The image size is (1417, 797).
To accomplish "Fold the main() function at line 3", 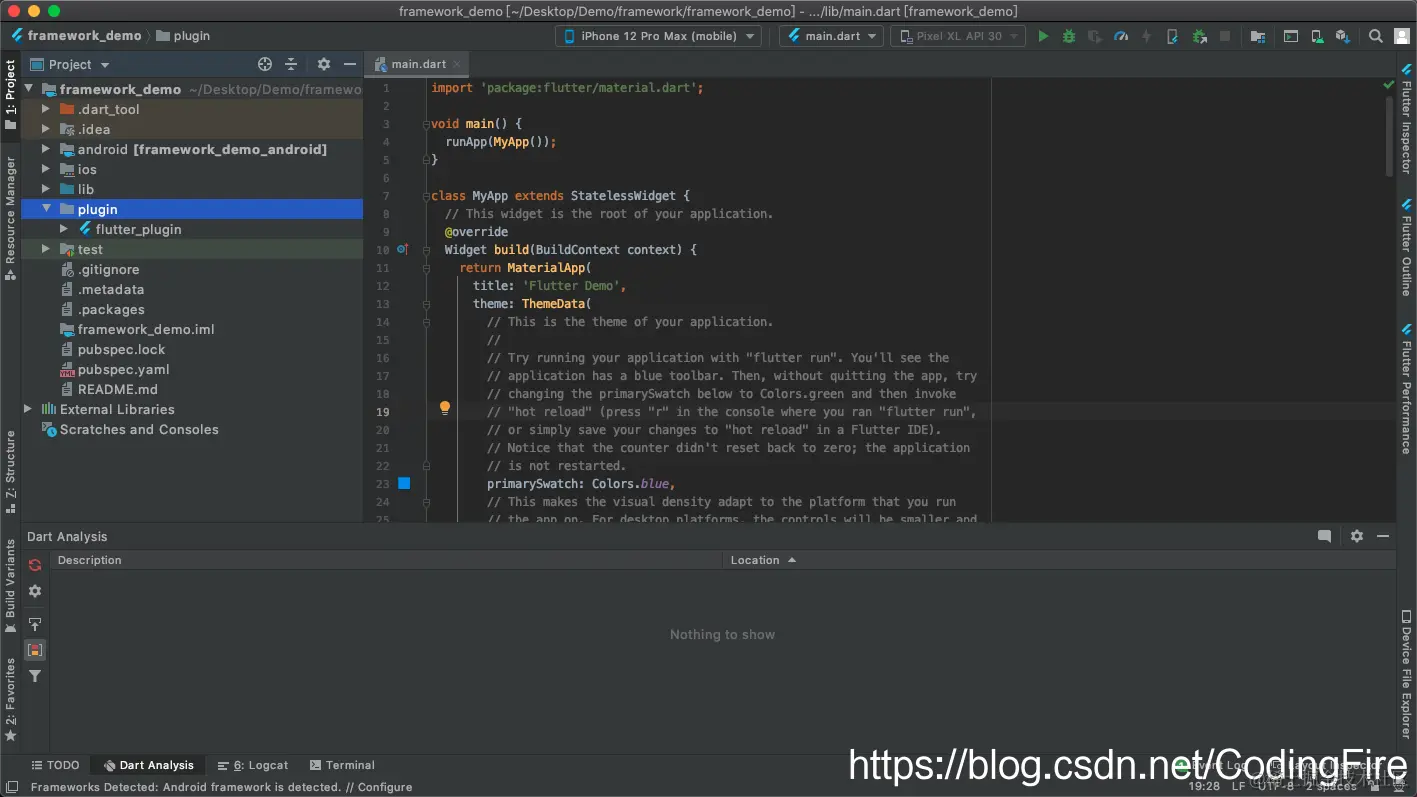I will click(x=426, y=124).
